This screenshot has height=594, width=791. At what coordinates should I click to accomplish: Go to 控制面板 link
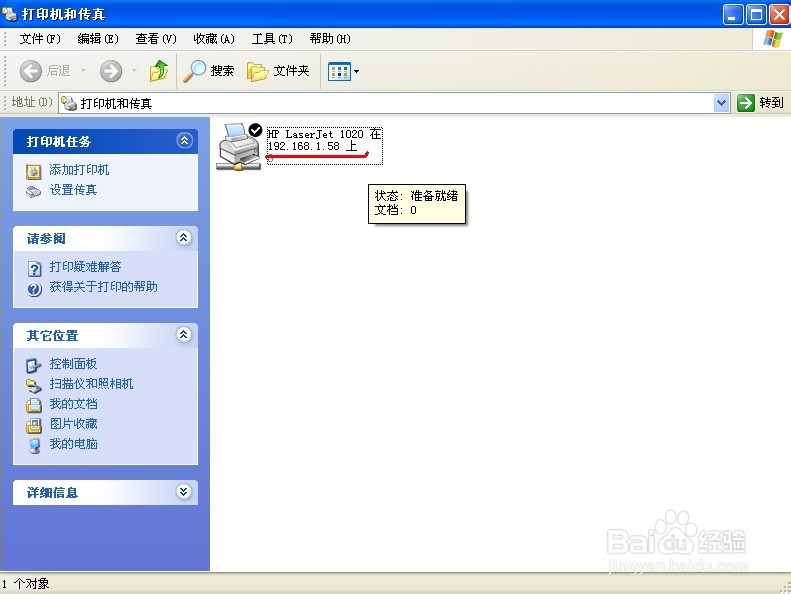(x=73, y=364)
